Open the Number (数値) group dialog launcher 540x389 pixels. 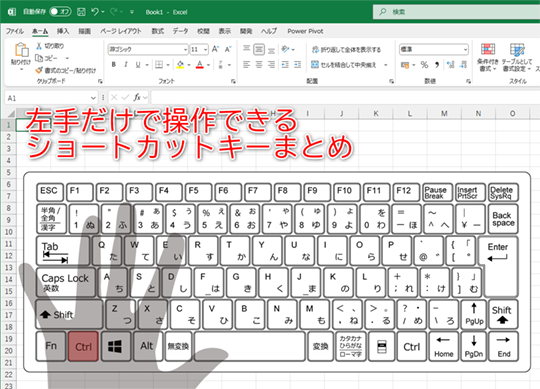tap(468, 81)
